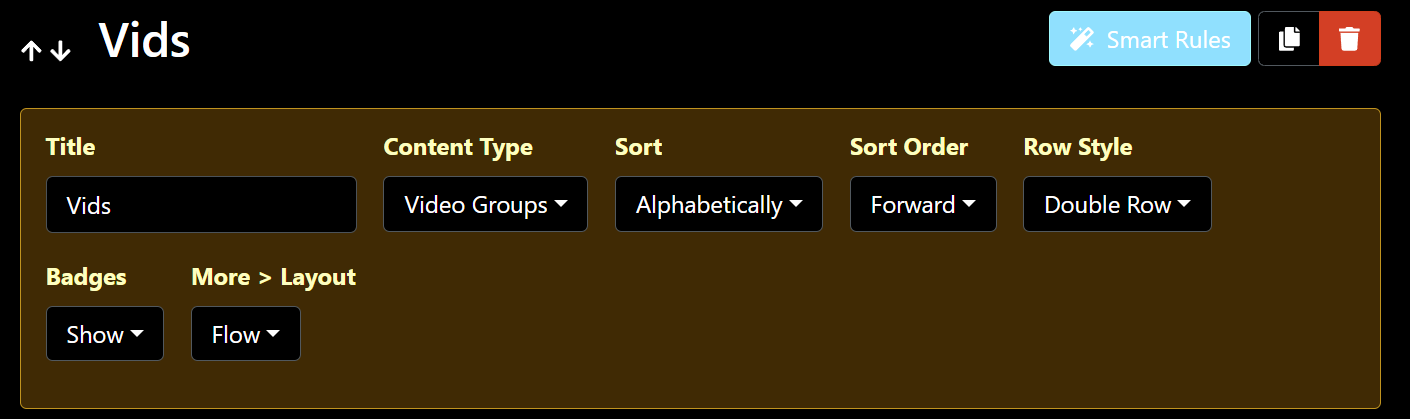
Task: Click the Row Style label
Action: pyautogui.click(x=1077, y=147)
